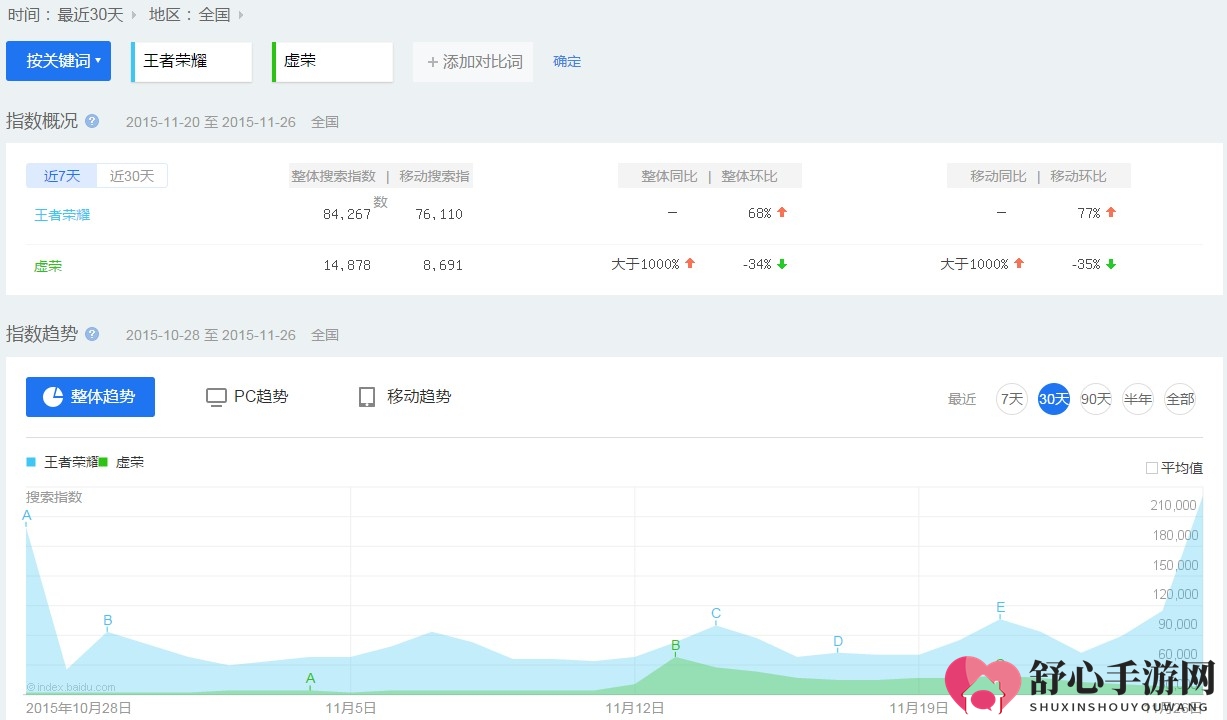Click 整体环比 column header
The height and width of the screenshot is (720, 1227).
pos(750,176)
